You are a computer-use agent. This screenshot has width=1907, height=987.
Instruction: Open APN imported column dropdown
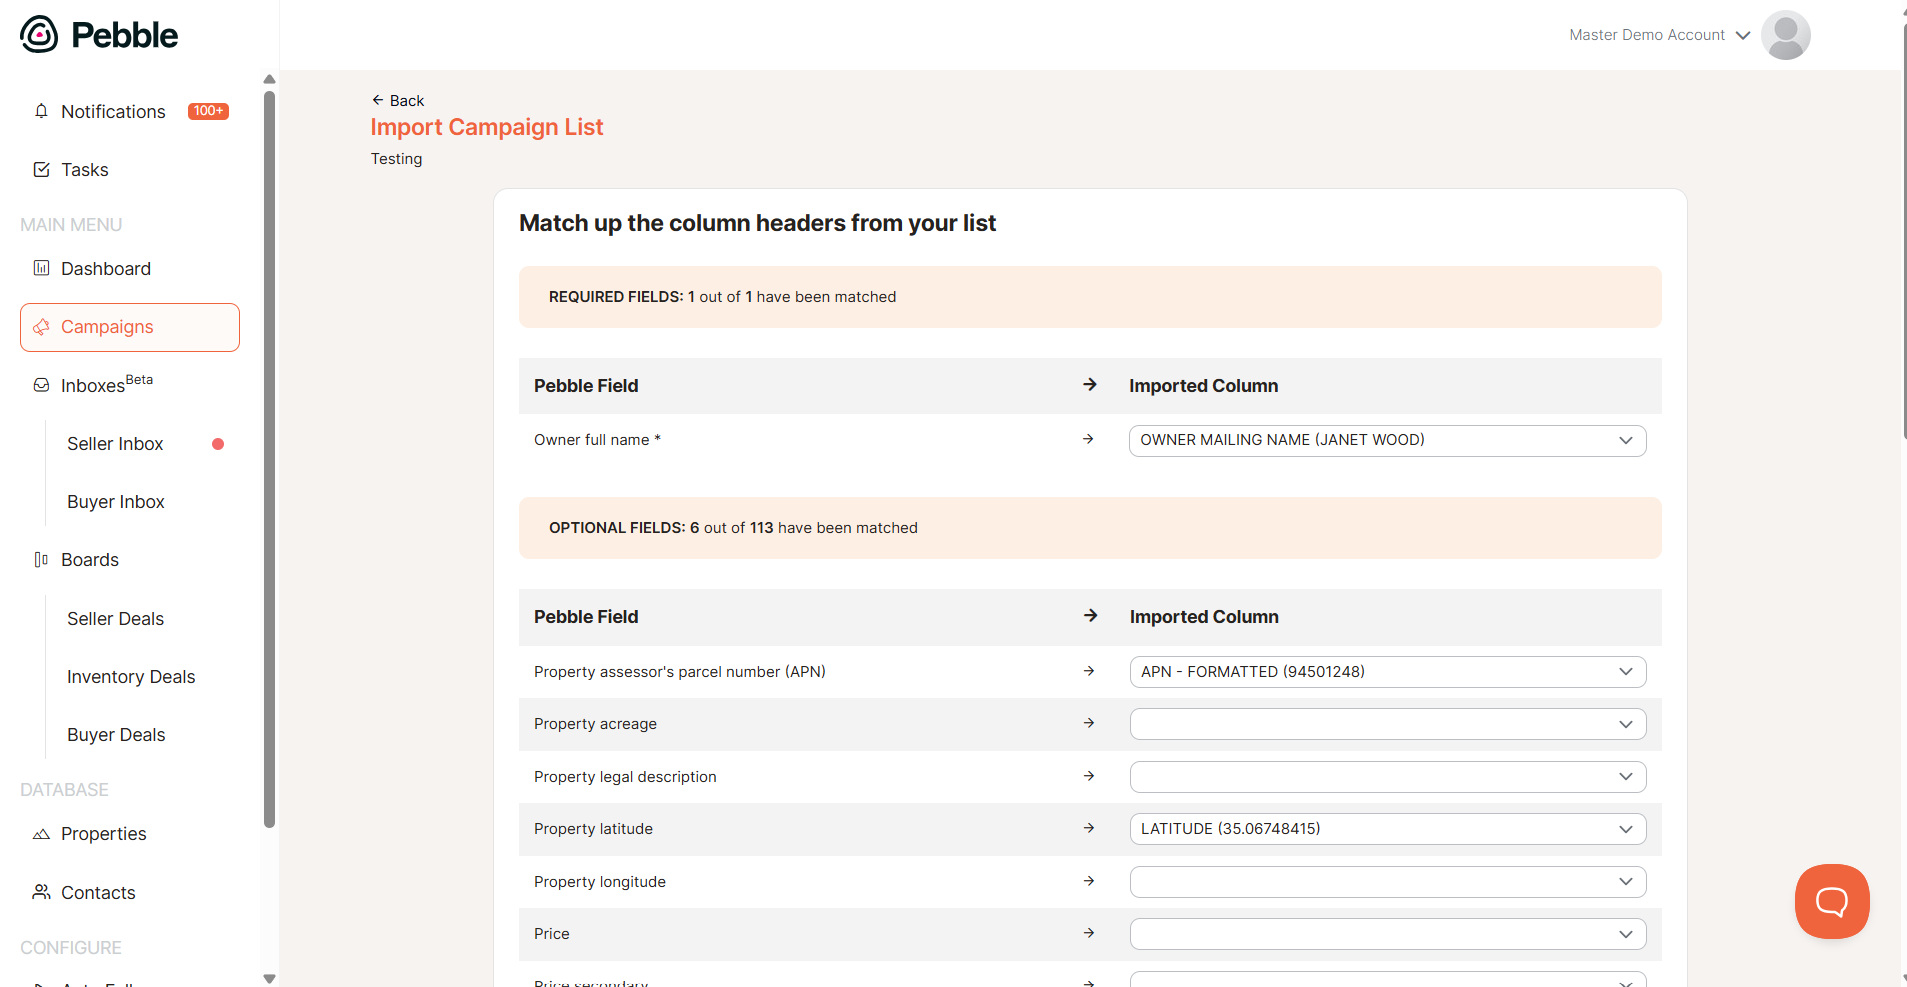coord(1388,672)
